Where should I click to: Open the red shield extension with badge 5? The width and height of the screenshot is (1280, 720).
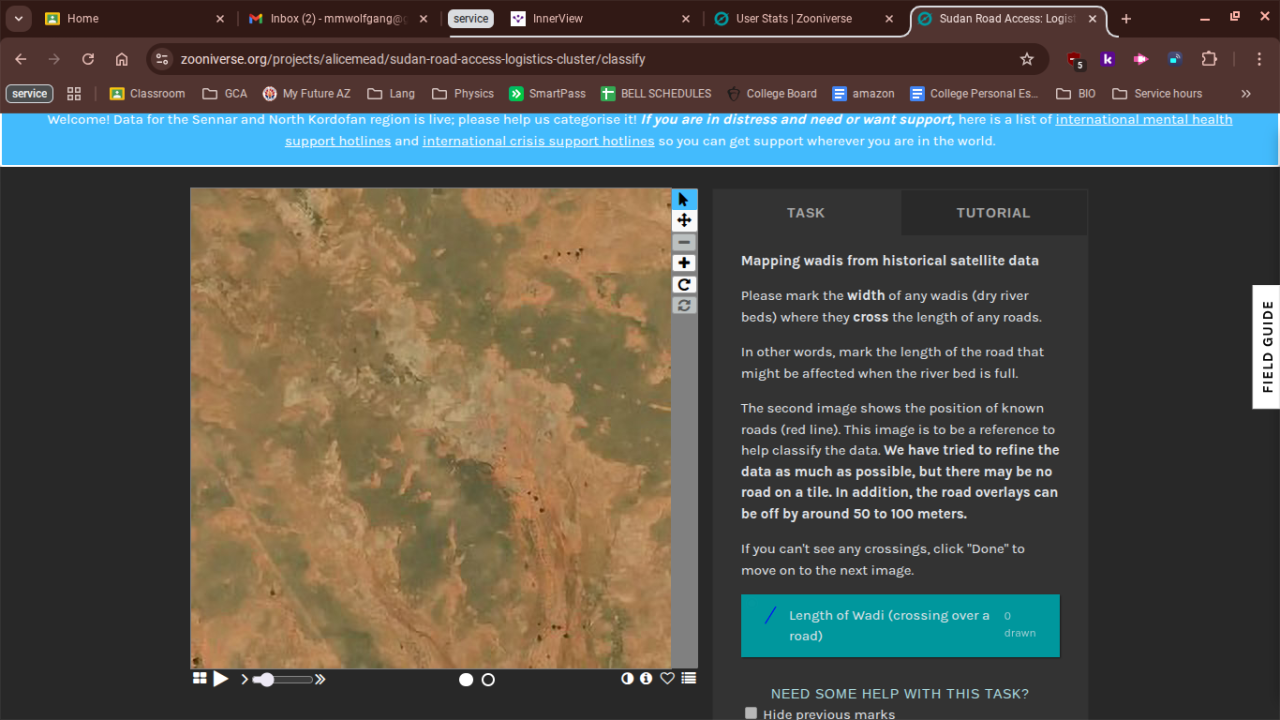click(x=1075, y=60)
